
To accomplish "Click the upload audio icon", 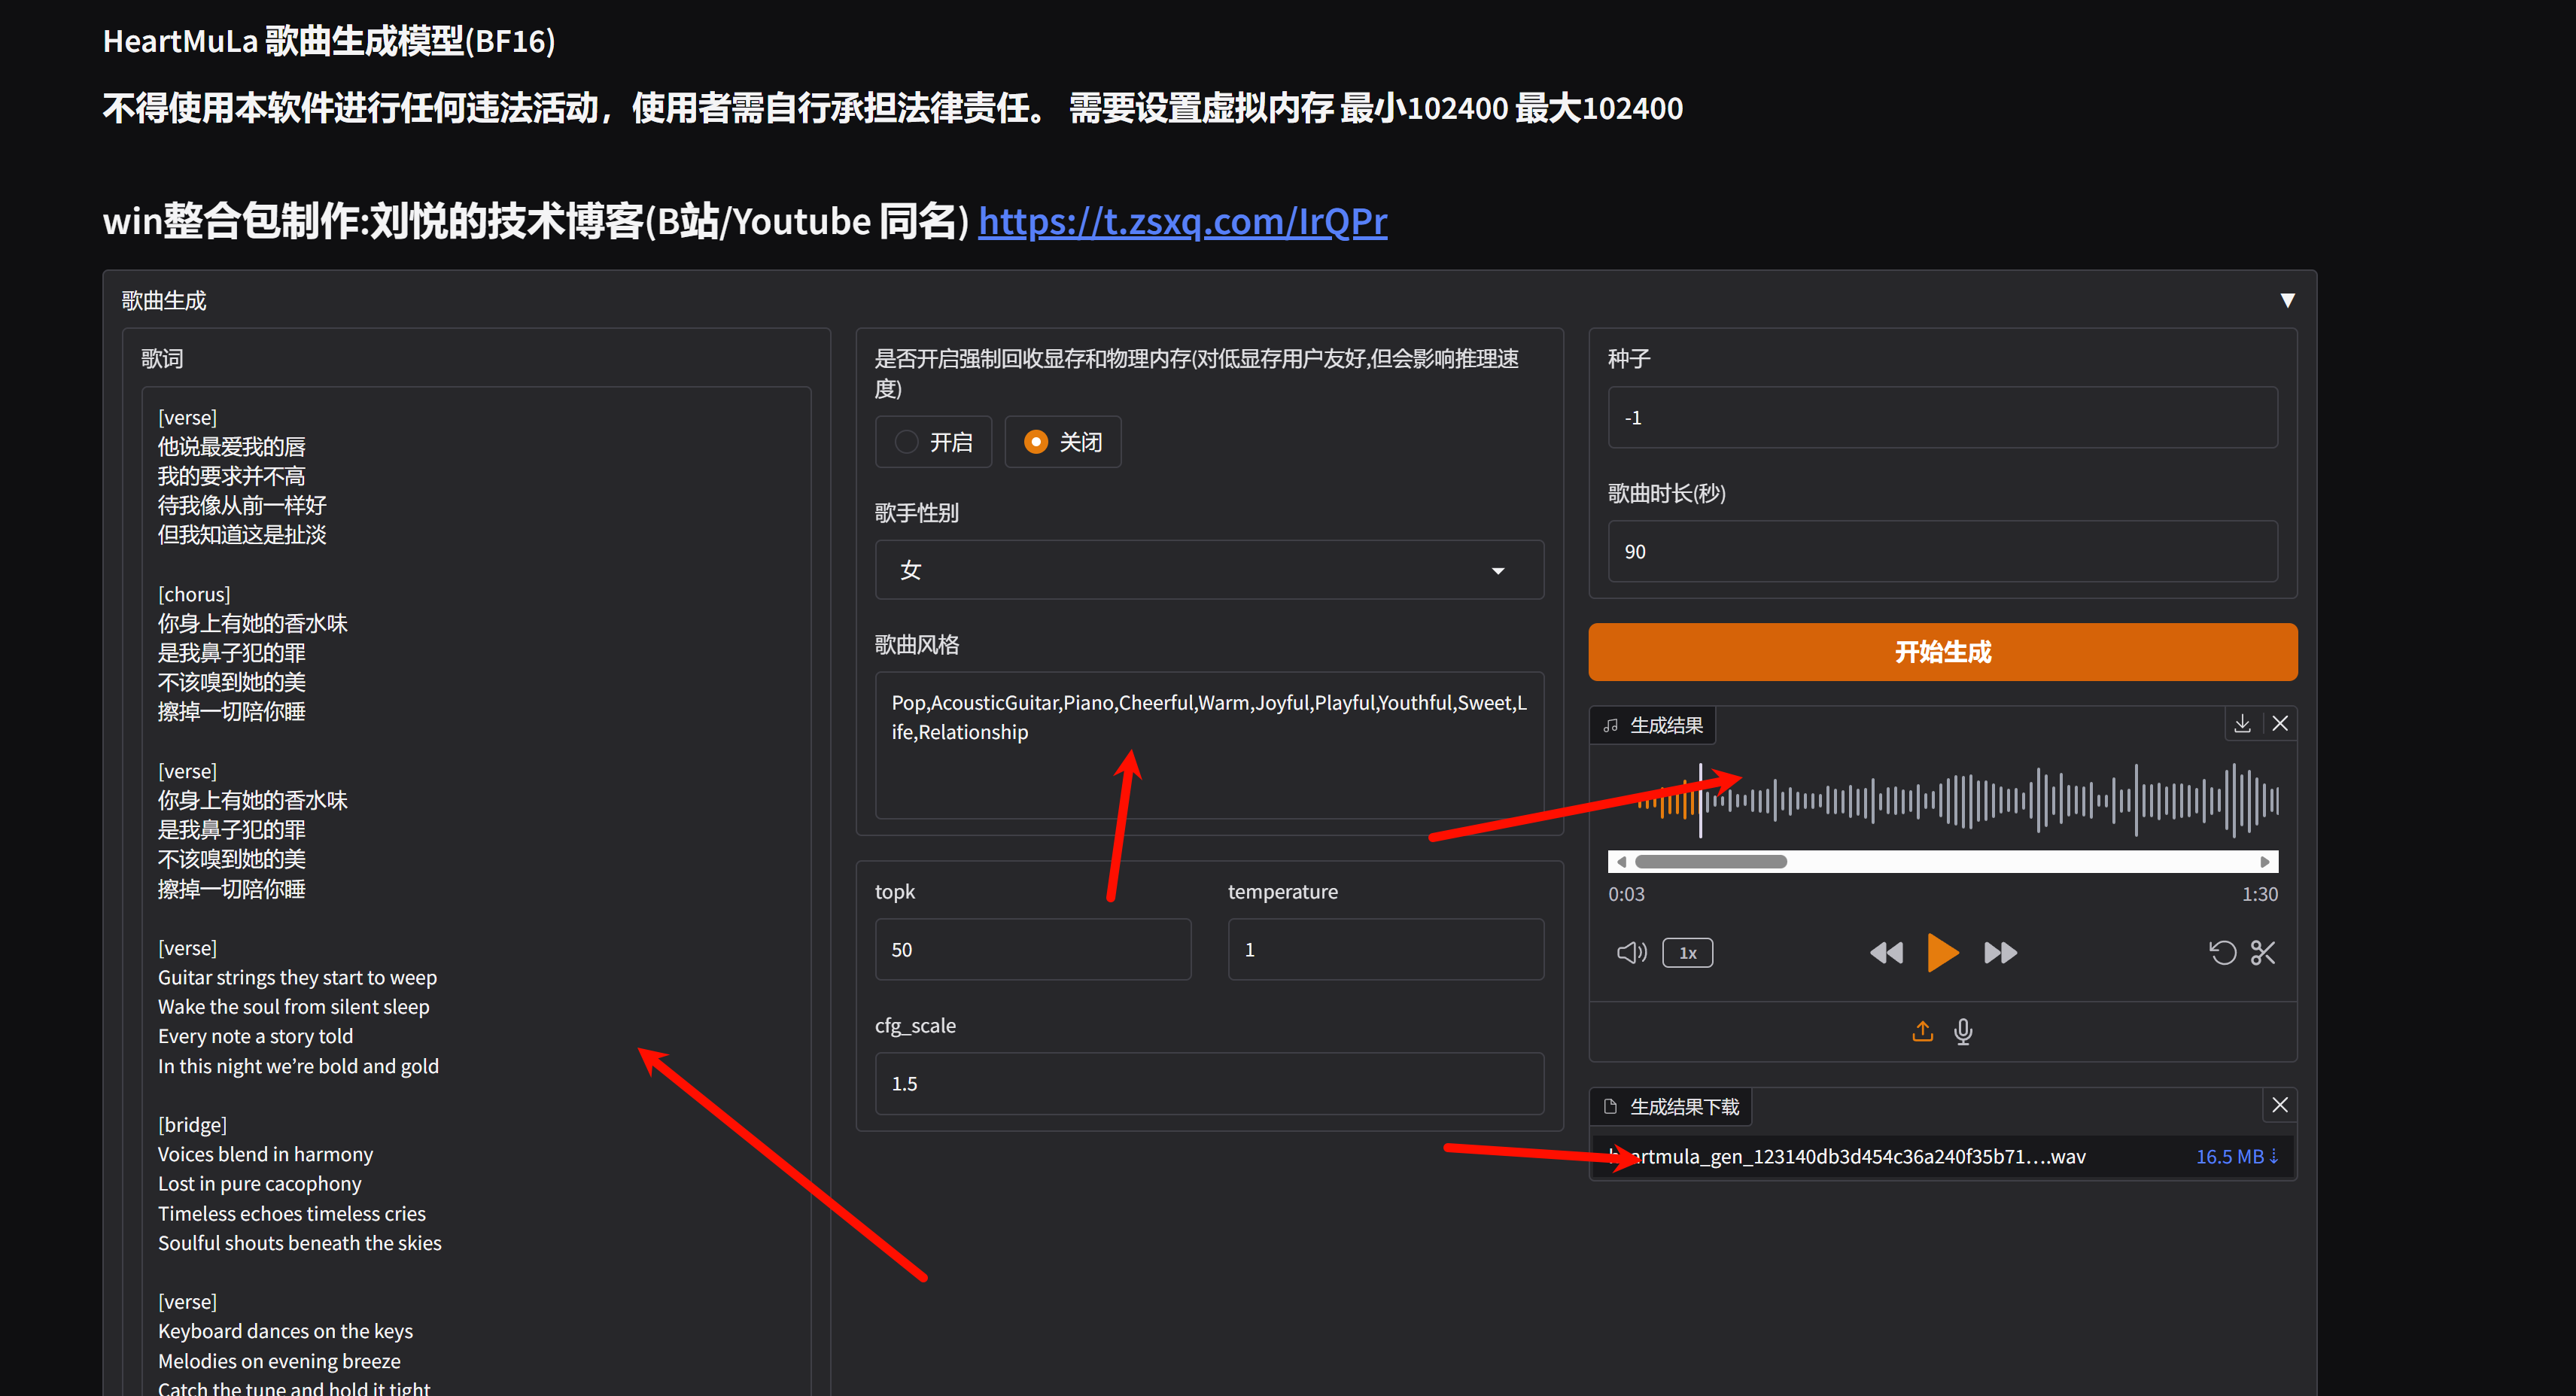I will pyautogui.click(x=1922, y=1031).
